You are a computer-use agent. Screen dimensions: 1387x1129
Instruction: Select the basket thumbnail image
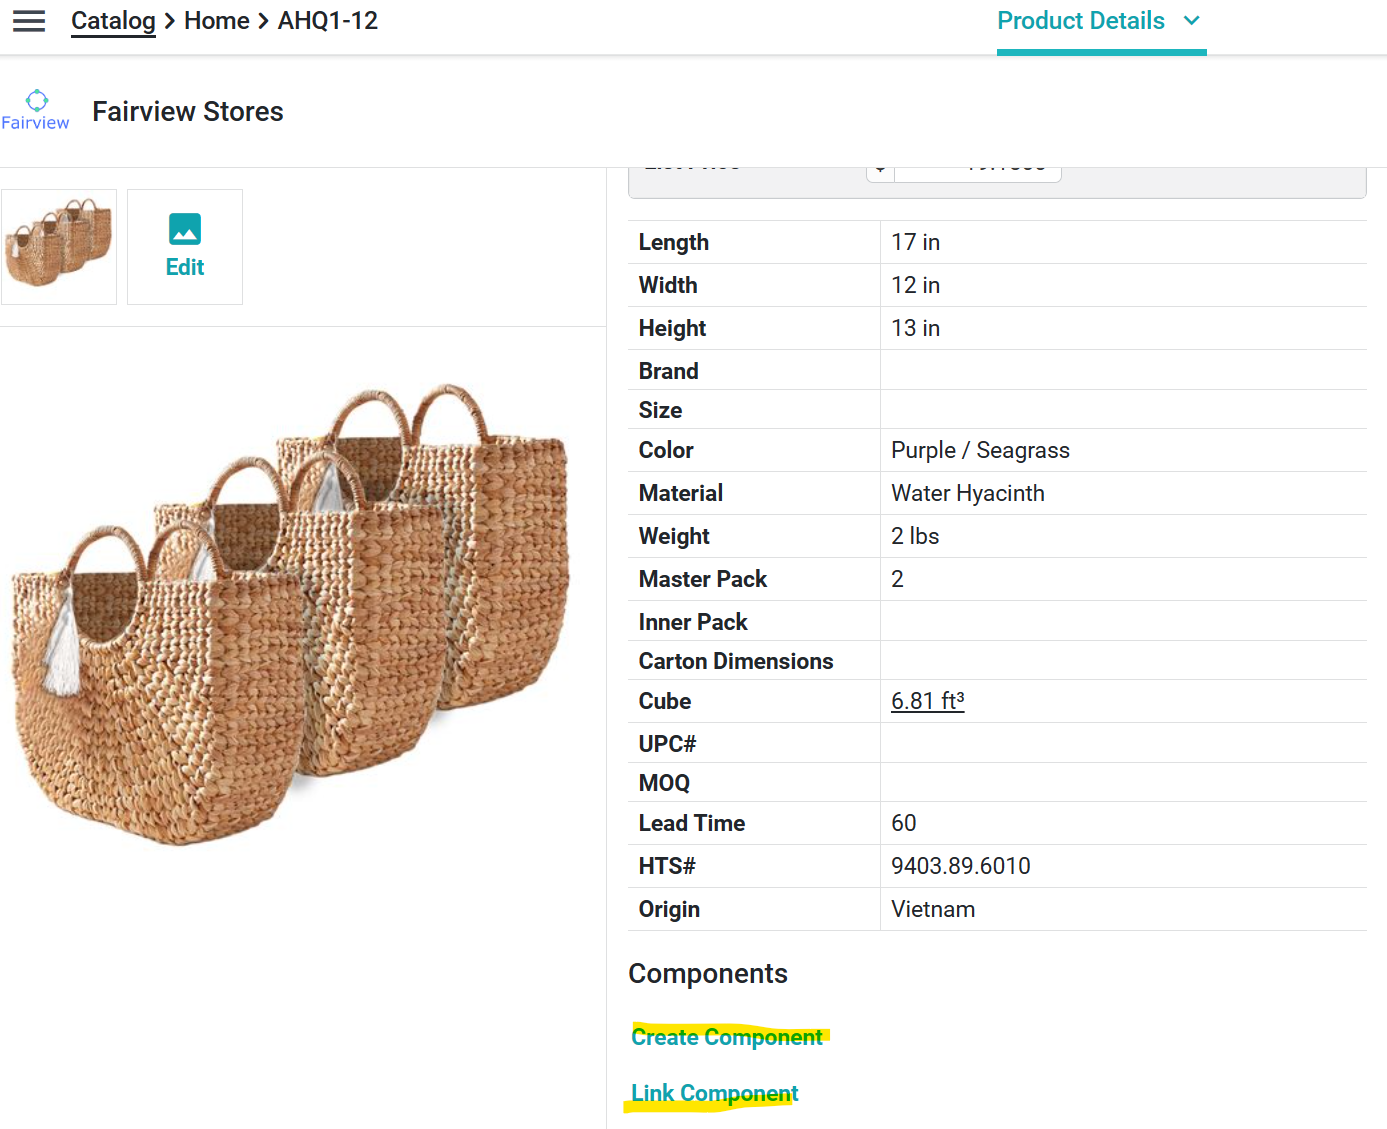coord(59,246)
